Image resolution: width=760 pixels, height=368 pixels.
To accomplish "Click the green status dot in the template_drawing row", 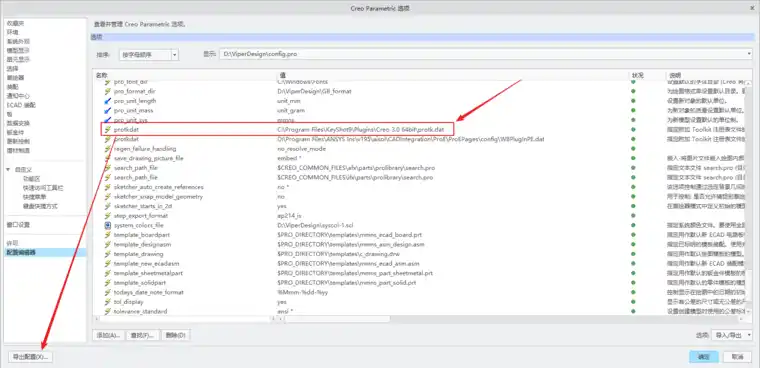I will [633, 254].
